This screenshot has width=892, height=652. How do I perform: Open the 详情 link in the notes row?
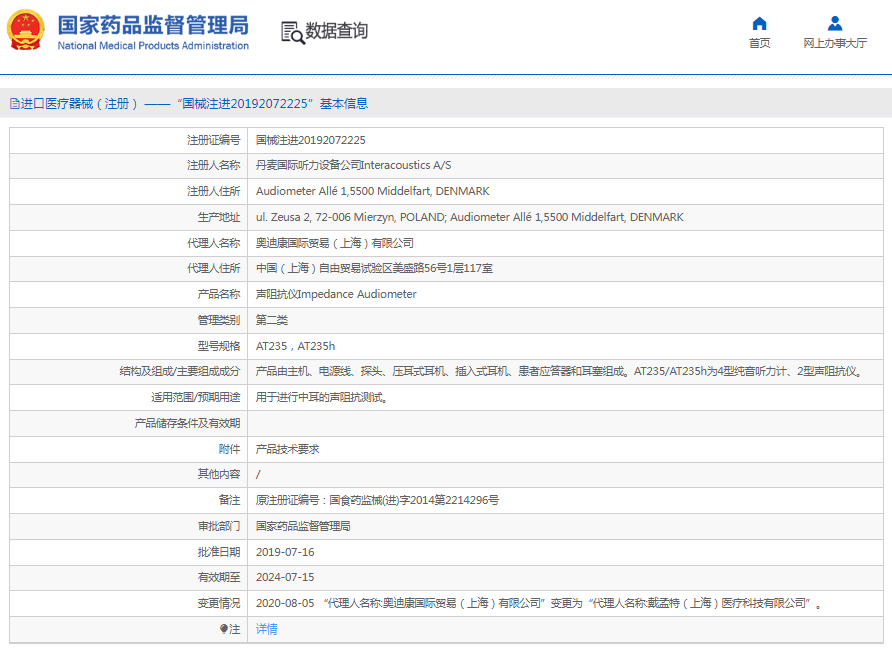click(x=267, y=629)
